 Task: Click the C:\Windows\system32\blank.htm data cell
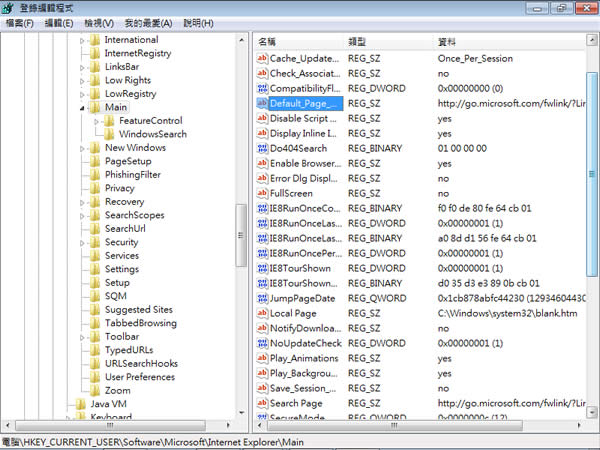507,313
